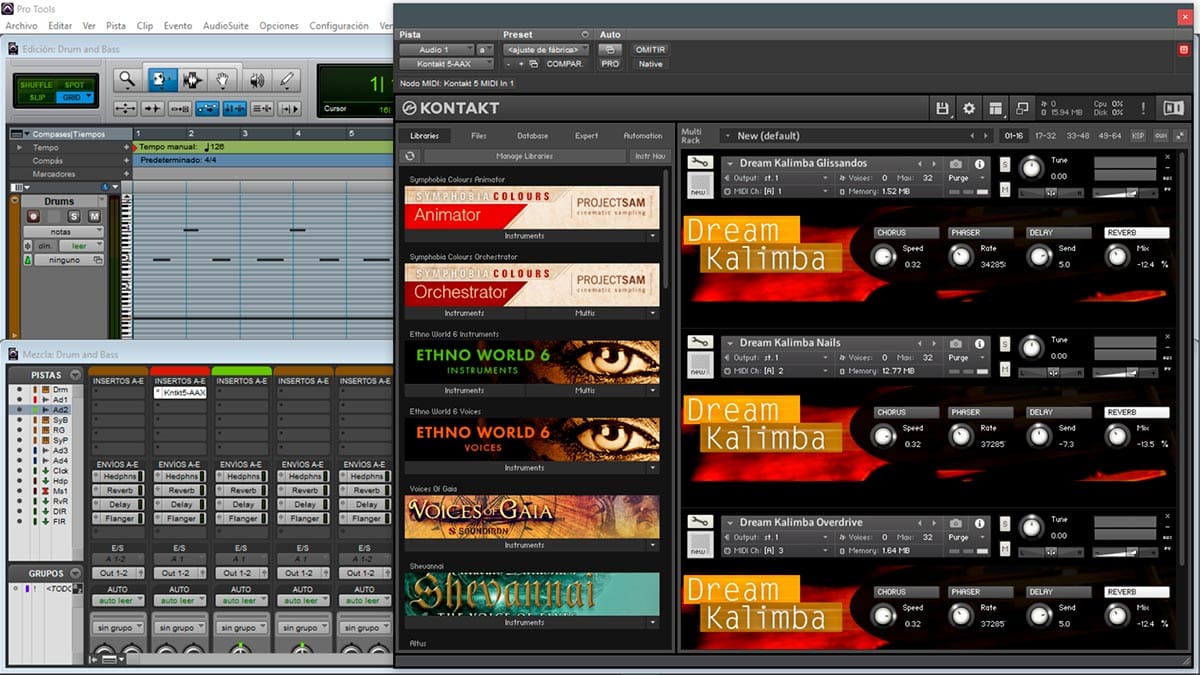
Task: Open wrench edit mode for Dream Kalimba Overdrive
Action: tap(701, 523)
